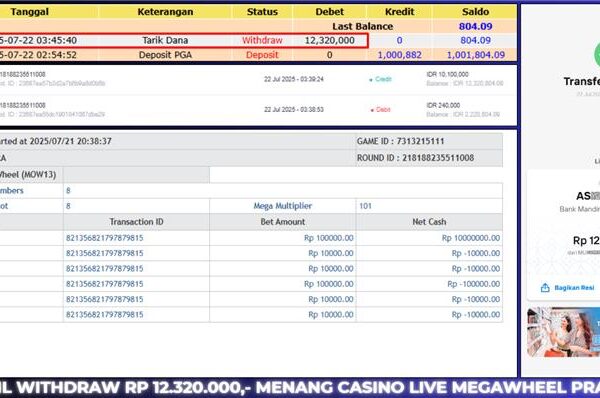The image size is (600, 398).
Task: Click the Debet column header
Action: (x=329, y=11)
